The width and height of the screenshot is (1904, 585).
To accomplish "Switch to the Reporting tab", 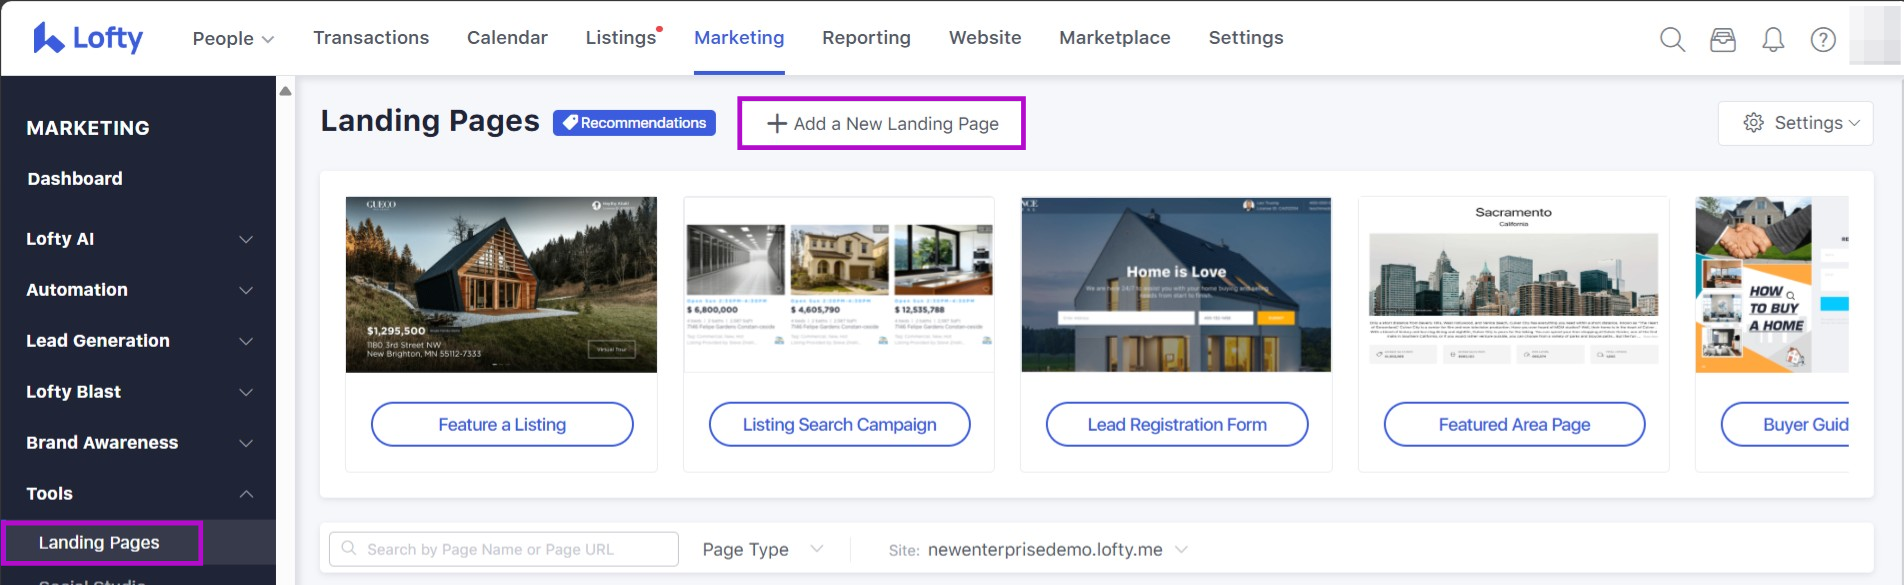I will pos(866,38).
